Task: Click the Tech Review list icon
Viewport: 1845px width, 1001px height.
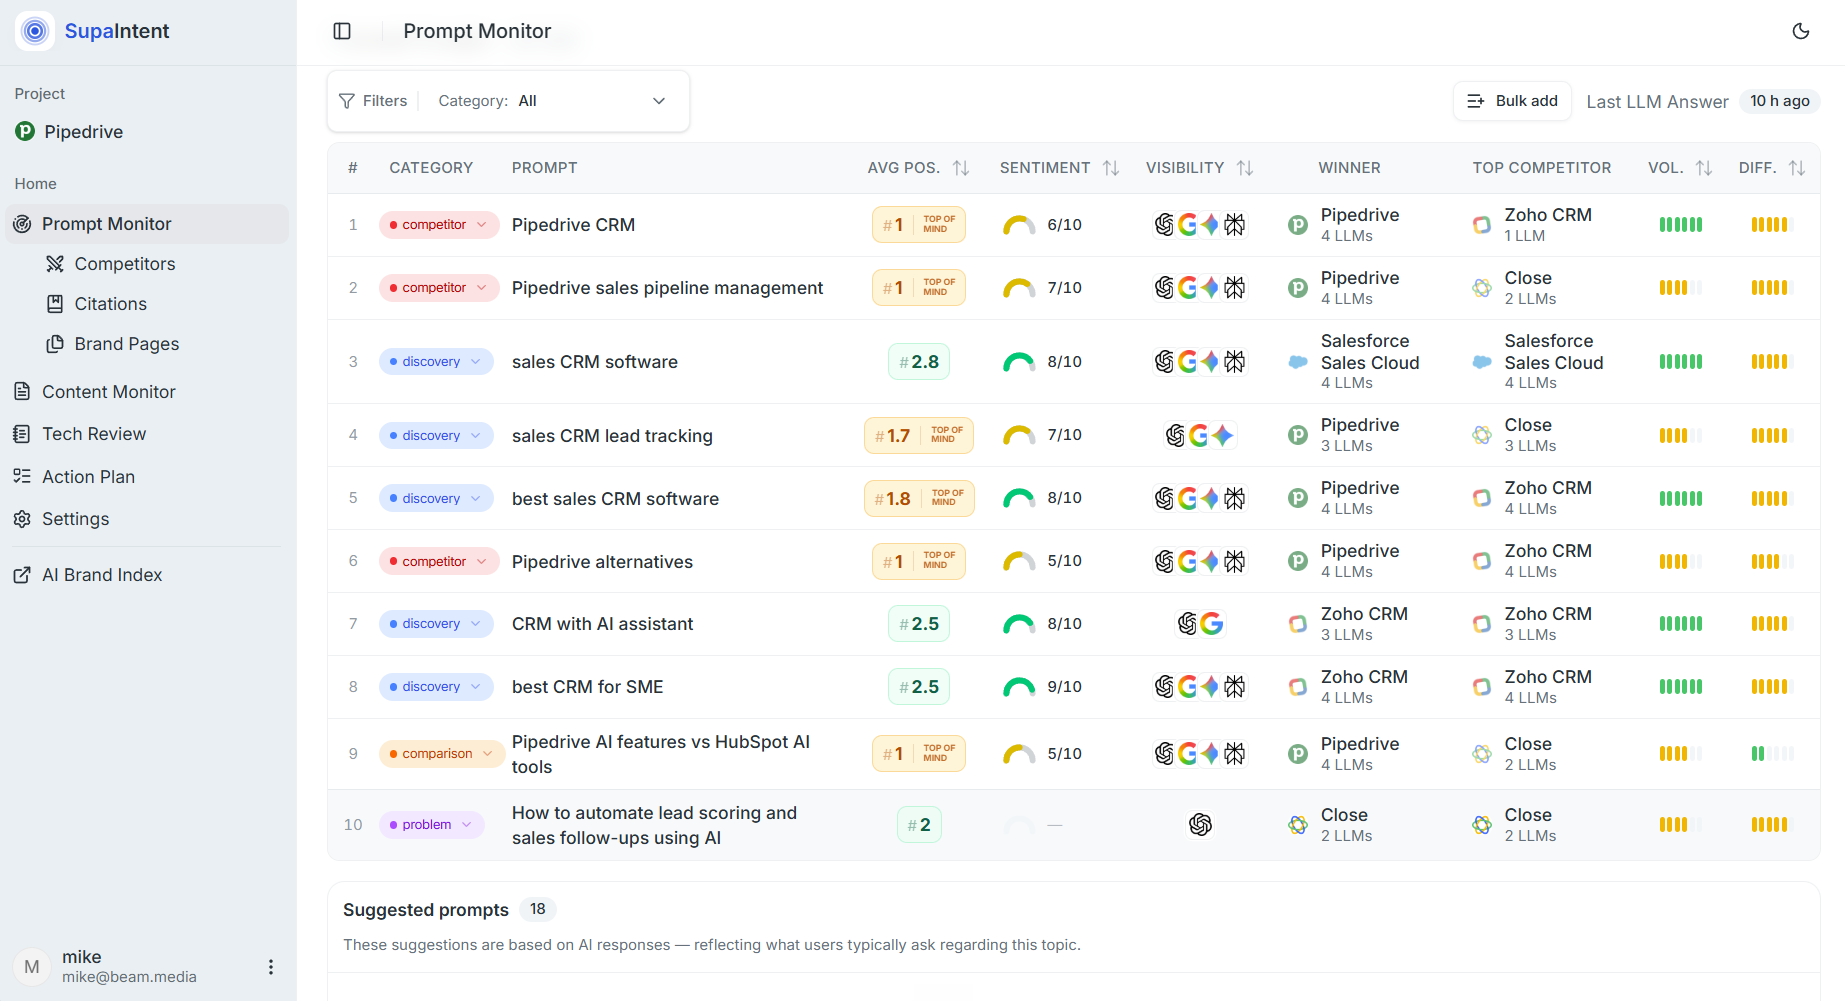Action: pos(22,434)
